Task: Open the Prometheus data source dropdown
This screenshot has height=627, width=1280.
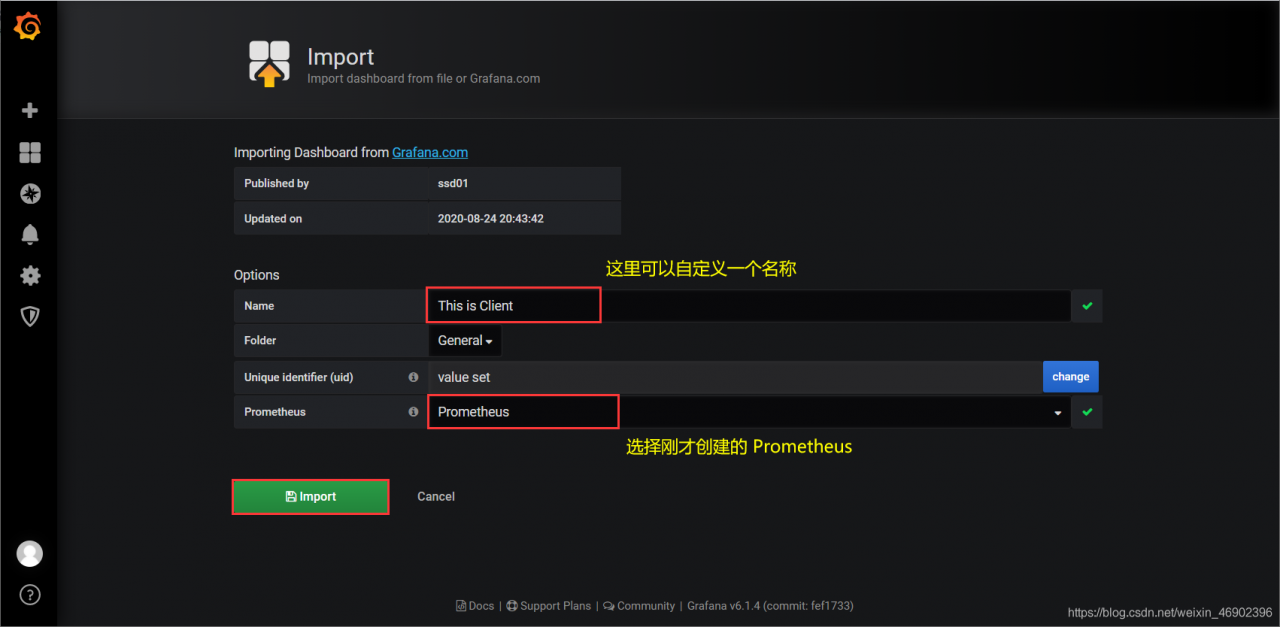Action: pos(749,412)
